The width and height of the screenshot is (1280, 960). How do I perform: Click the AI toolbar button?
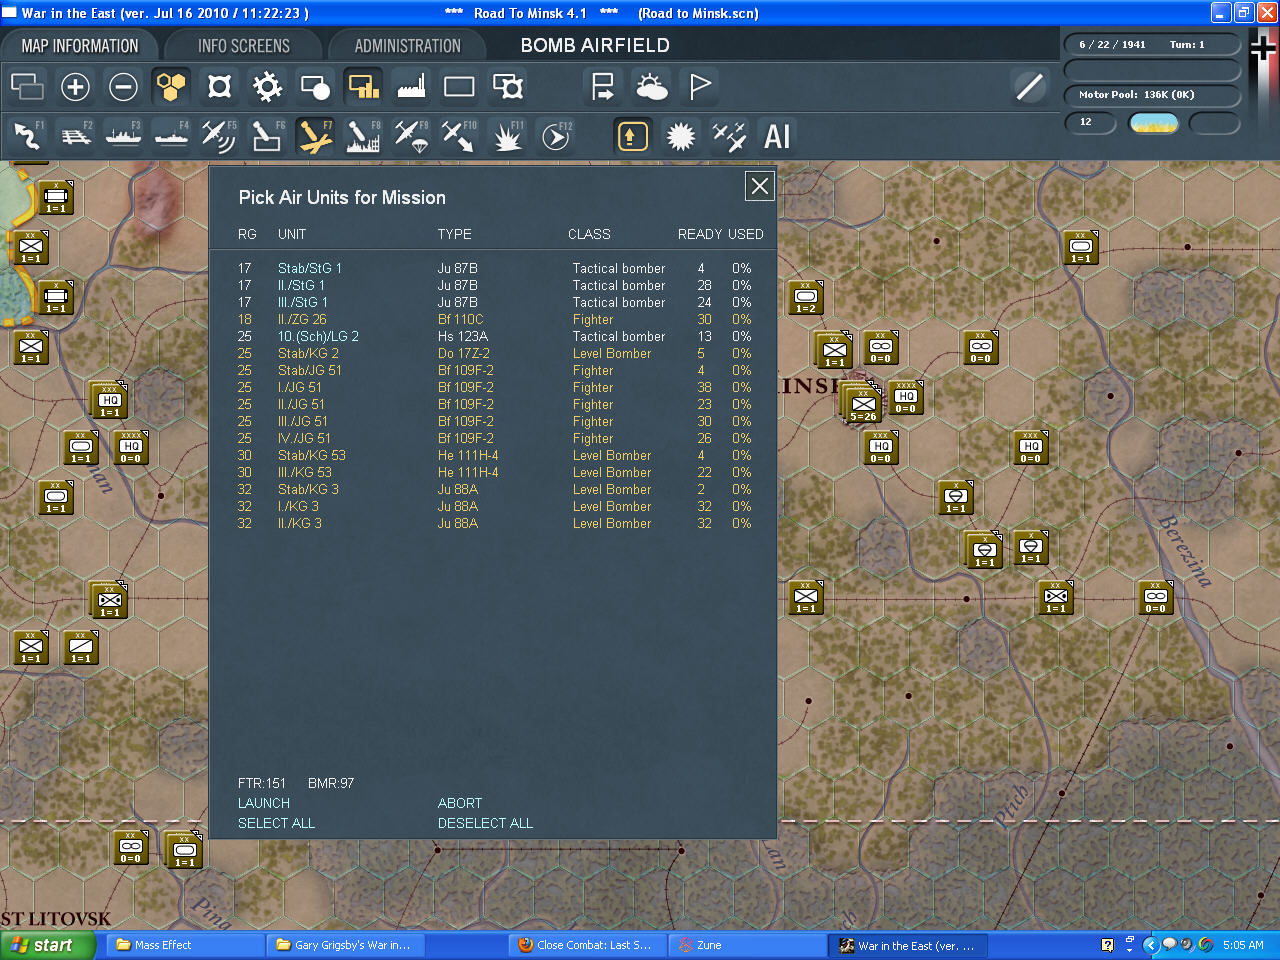pos(778,135)
